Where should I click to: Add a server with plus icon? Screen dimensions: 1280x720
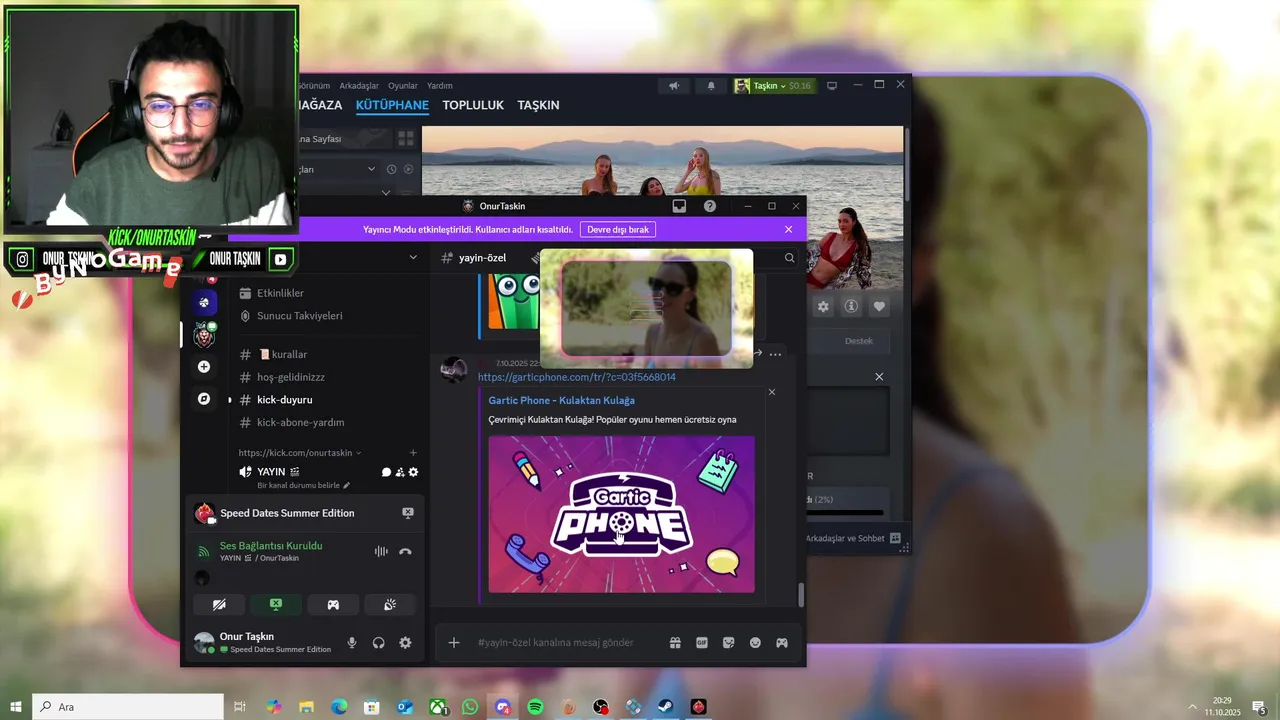204,367
